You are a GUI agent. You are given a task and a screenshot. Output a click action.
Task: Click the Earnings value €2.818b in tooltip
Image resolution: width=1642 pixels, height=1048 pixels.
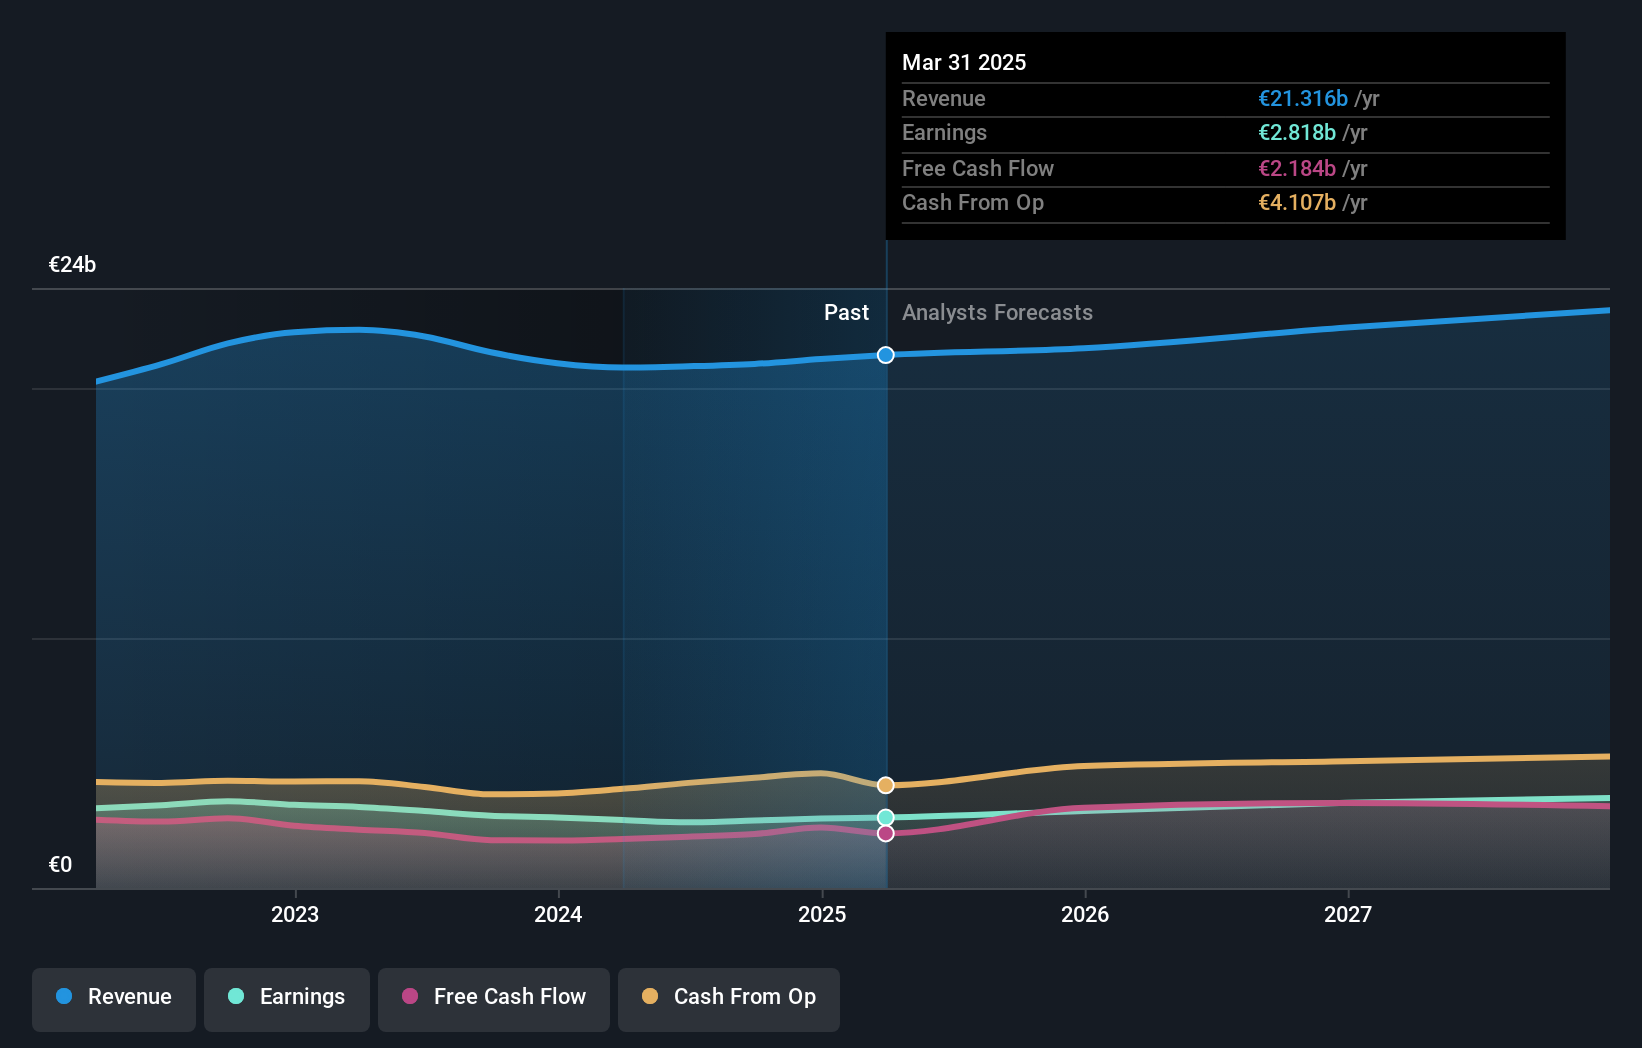1297,132
